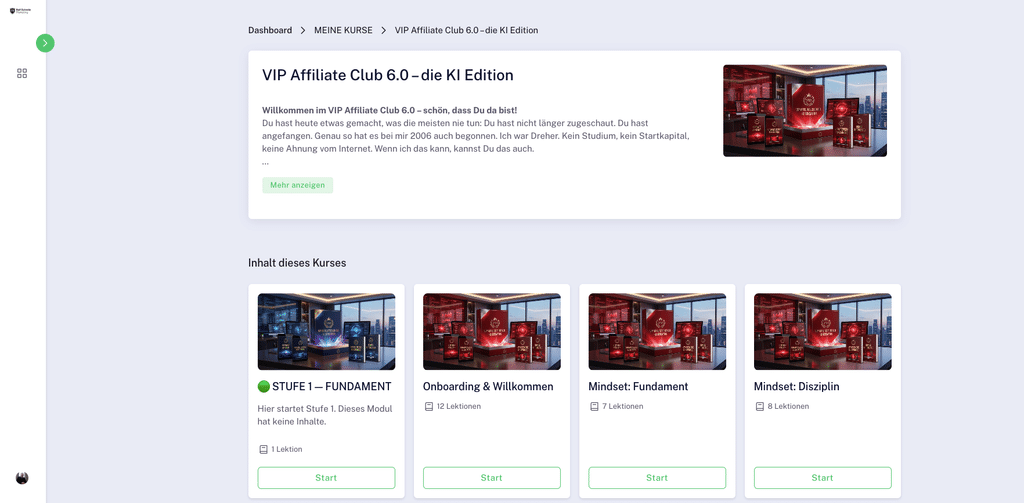Open the dashboard grid icon in sidebar
The width and height of the screenshot is (1024, 503).
point(22,73)
